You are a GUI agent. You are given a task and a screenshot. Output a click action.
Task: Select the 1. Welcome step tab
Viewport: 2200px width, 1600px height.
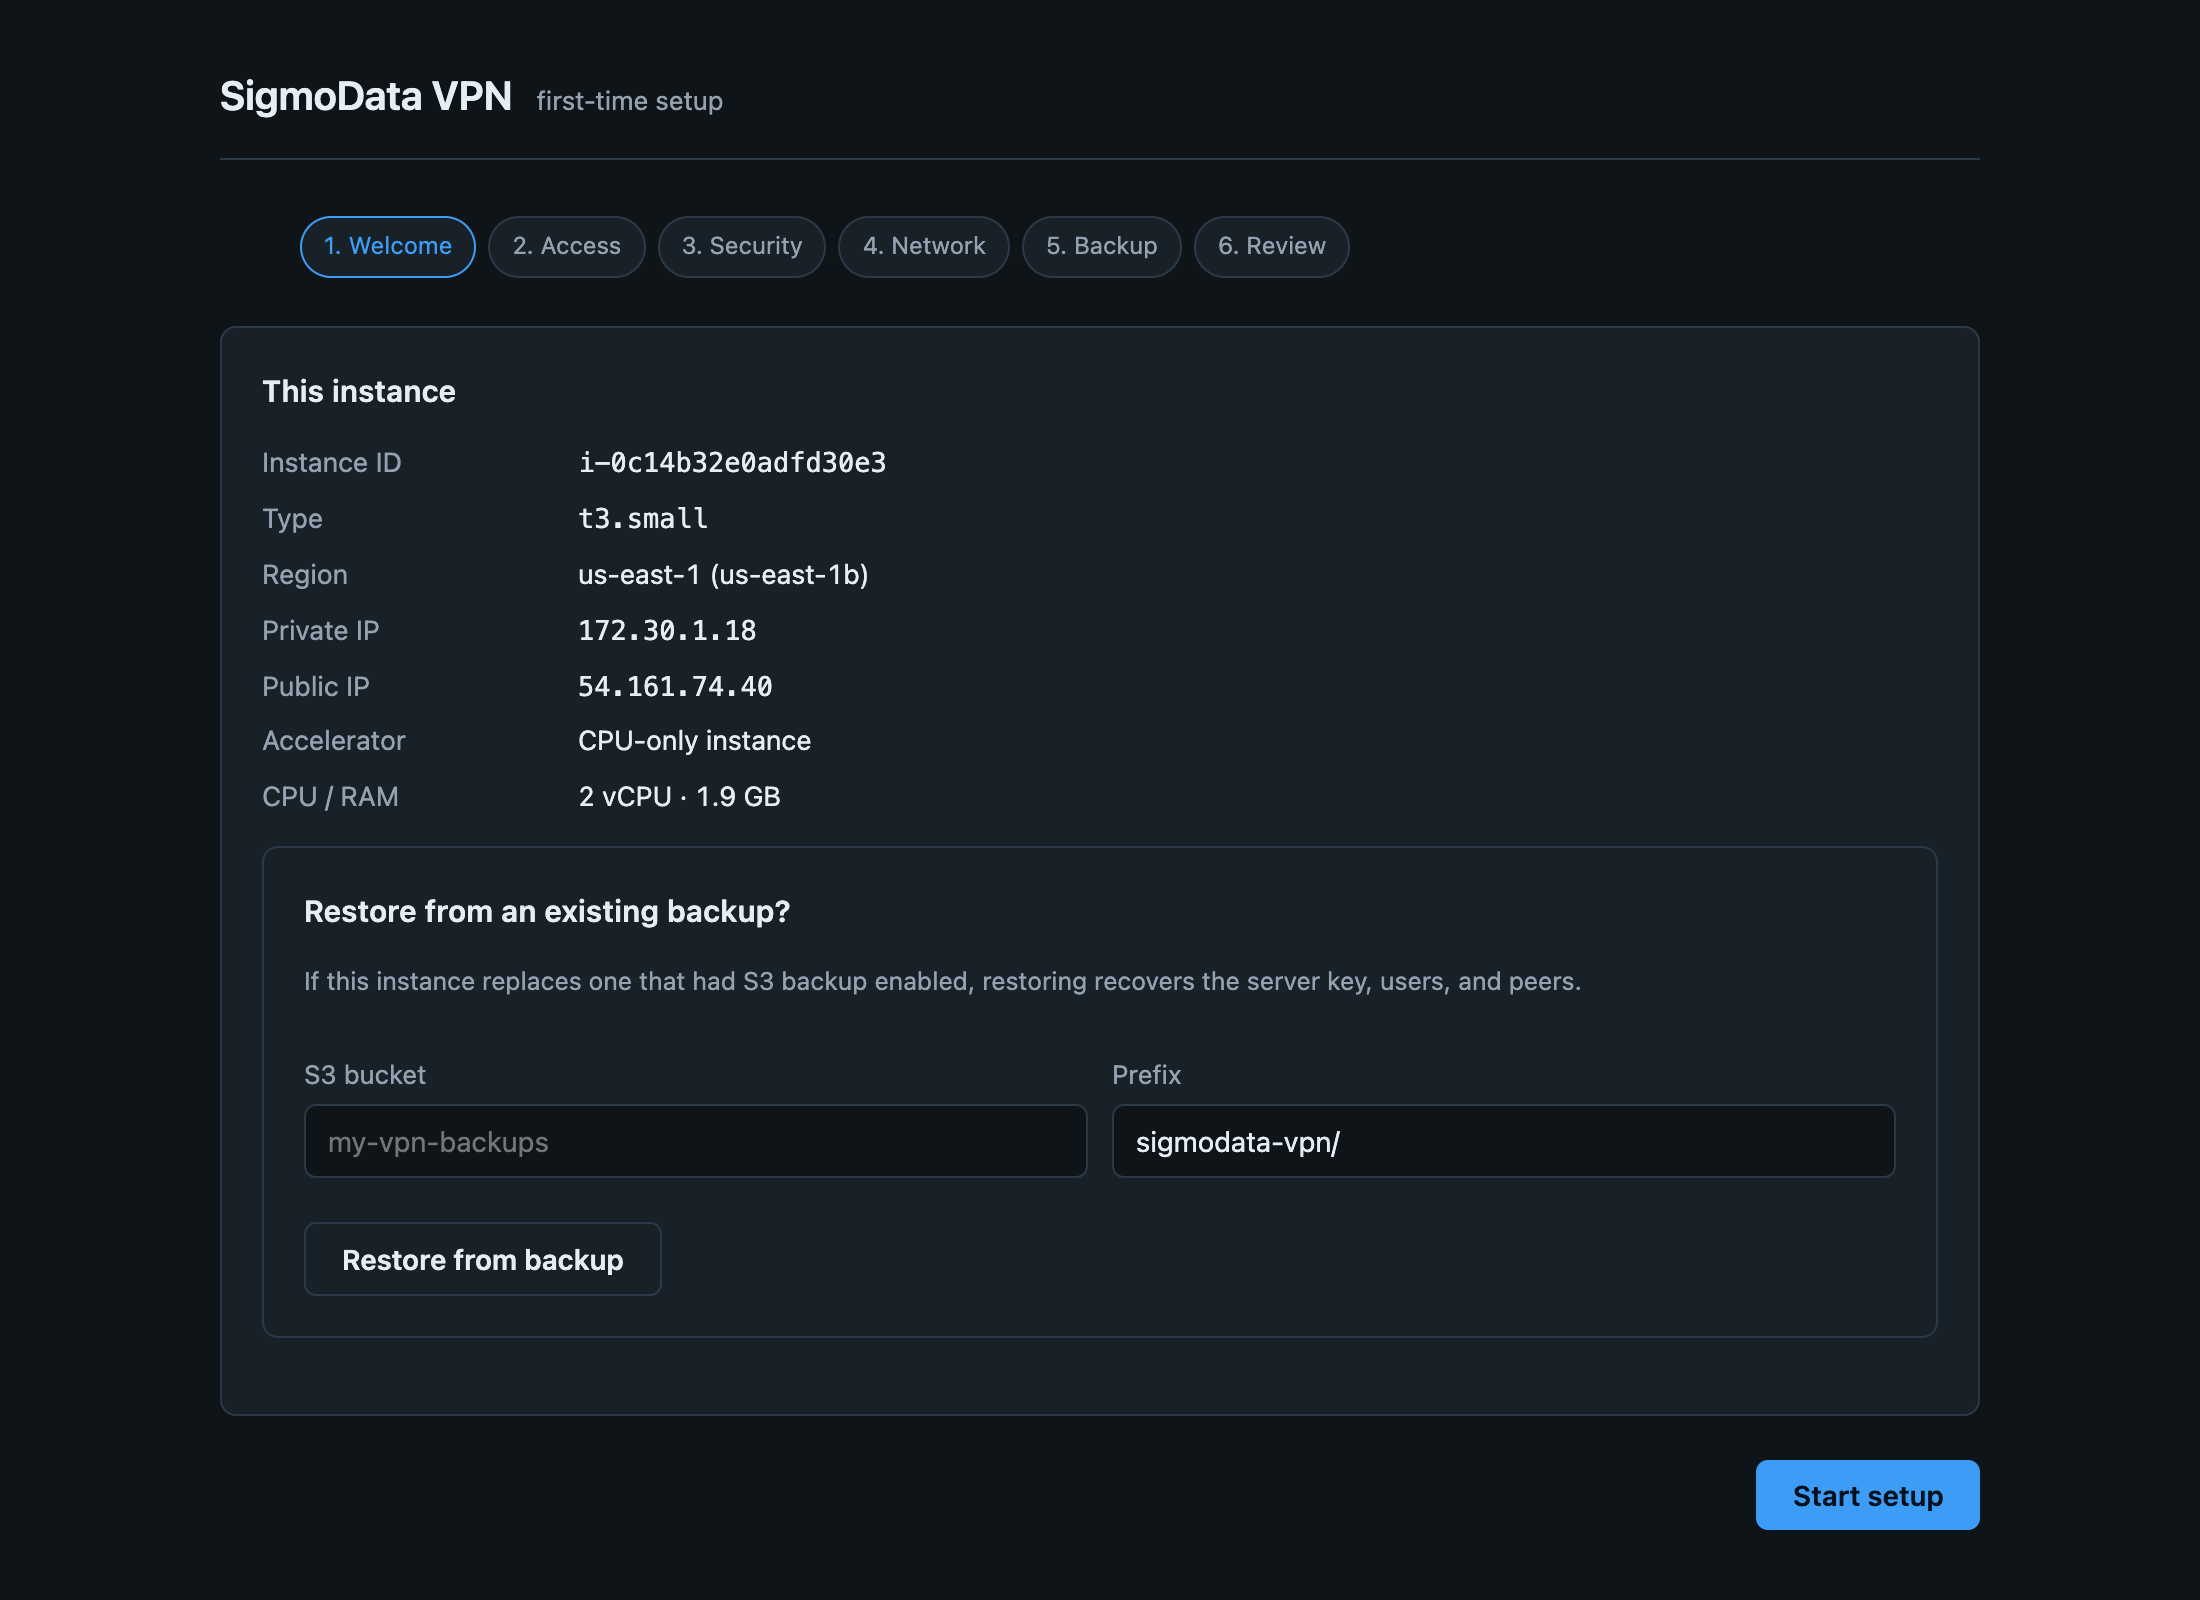tap(388, 247)
